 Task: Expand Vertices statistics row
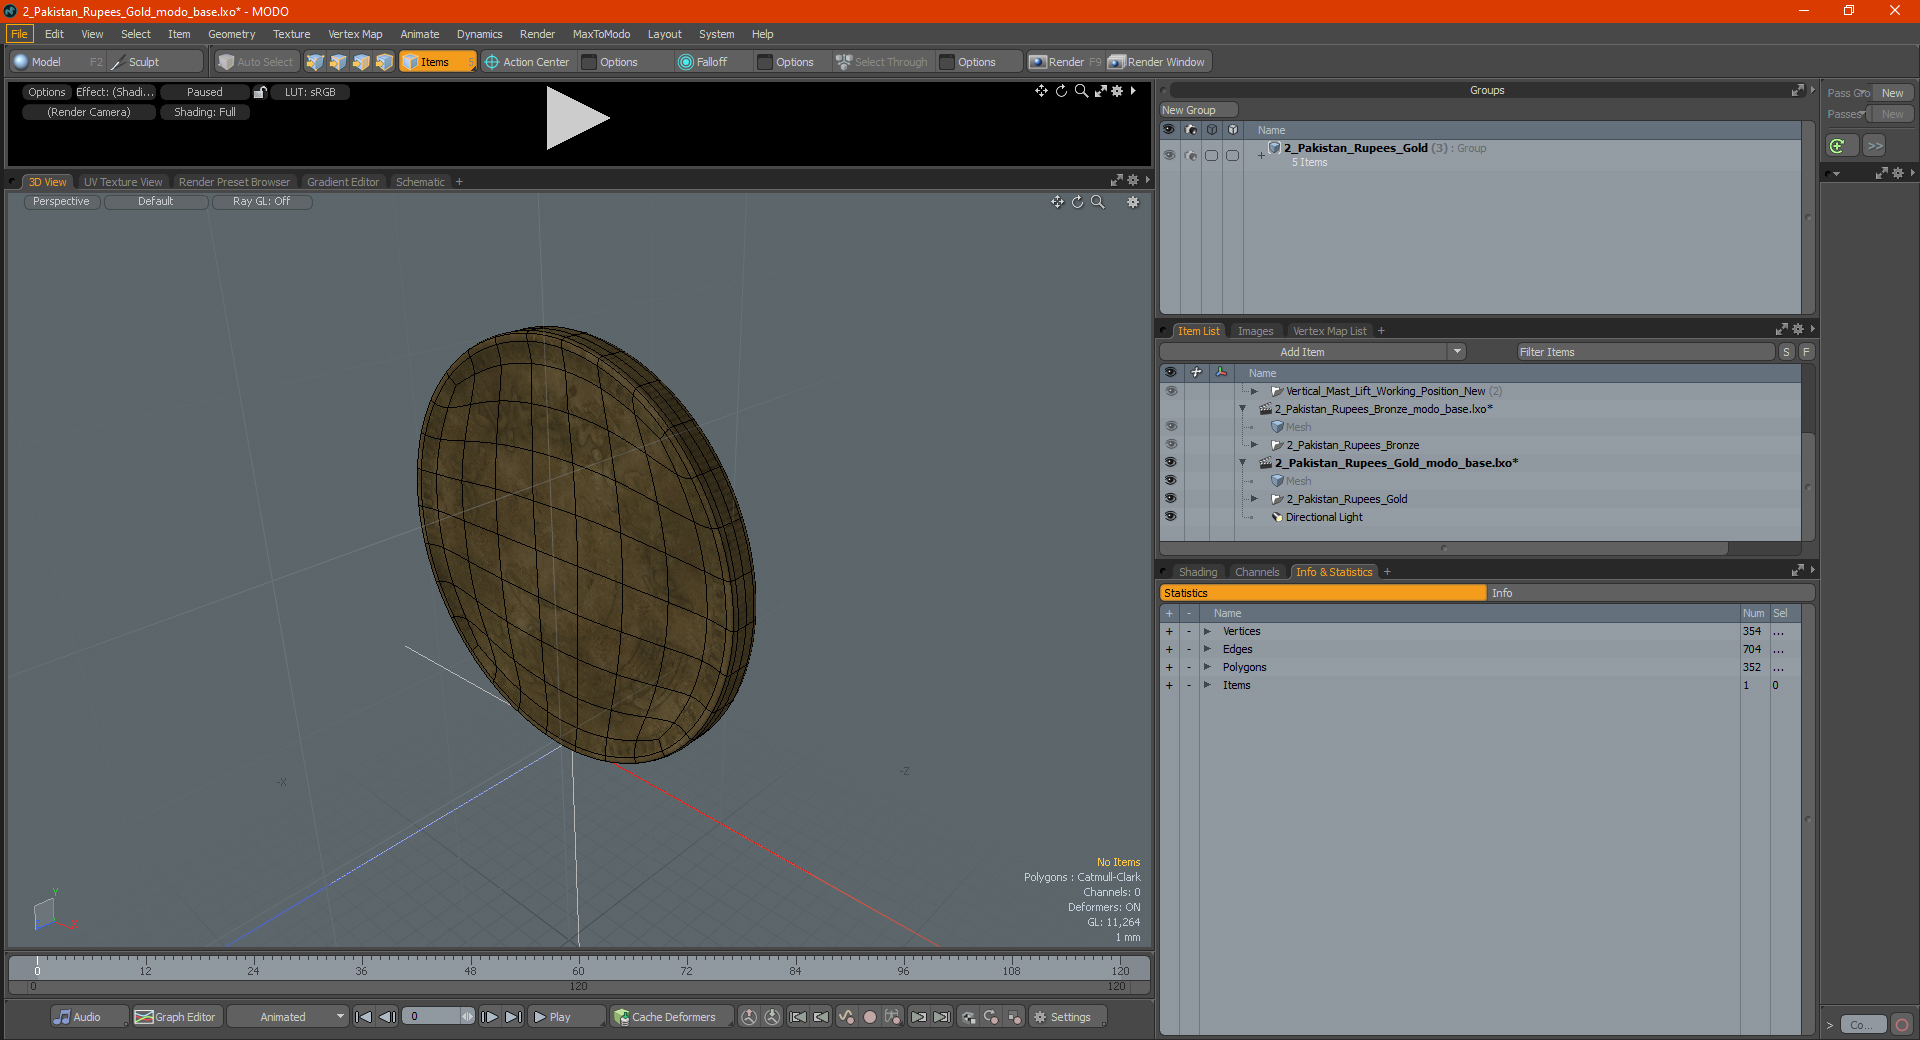click(1207, 631)
